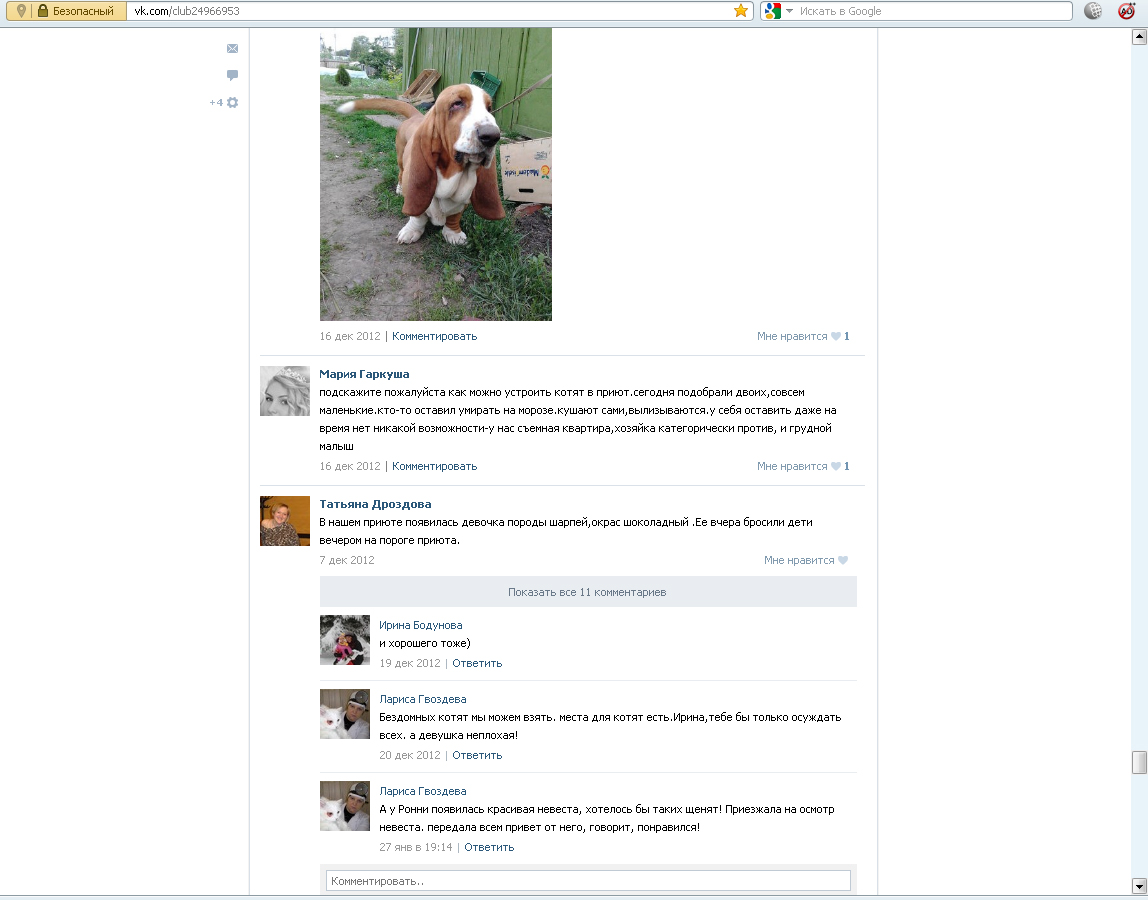Open the Google search engine dropdown

coord(789,11)
